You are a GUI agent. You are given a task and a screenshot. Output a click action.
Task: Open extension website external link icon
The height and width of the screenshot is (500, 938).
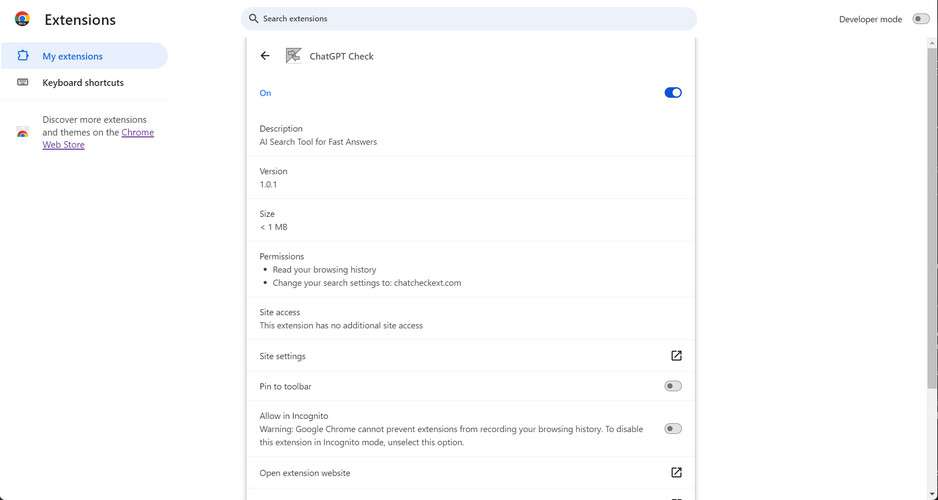[676, 473]
